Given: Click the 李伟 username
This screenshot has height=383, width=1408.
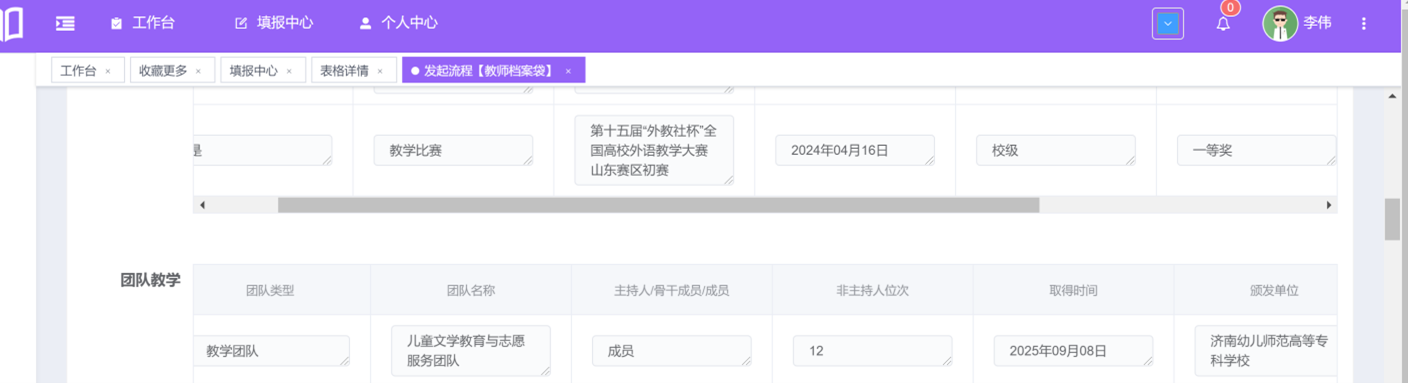Looking at the screenshot, I should [1317, 23].
